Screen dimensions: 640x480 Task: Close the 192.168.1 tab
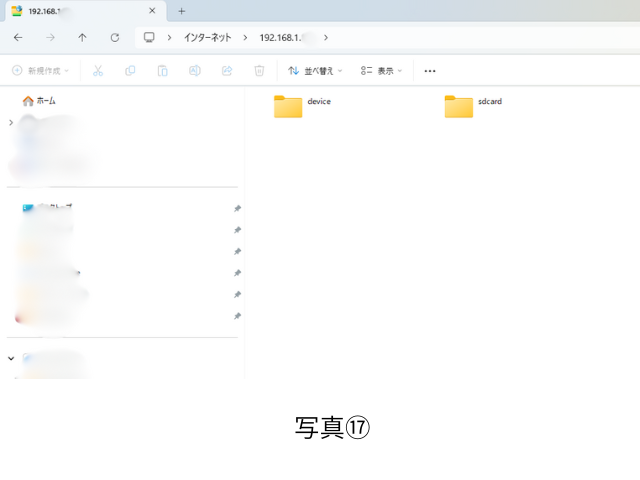pos(152,11)
